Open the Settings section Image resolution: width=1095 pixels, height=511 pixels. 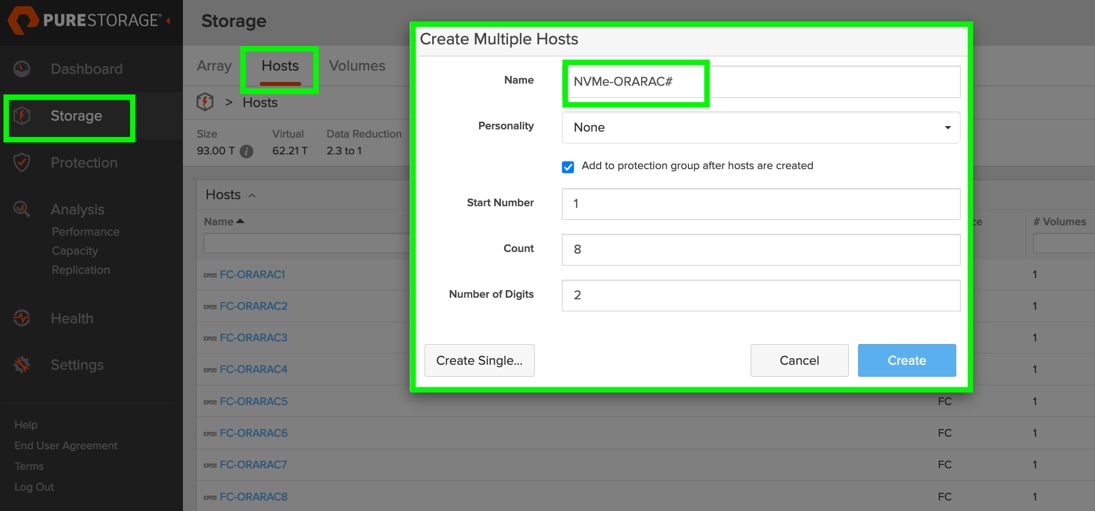coord(77,365)
